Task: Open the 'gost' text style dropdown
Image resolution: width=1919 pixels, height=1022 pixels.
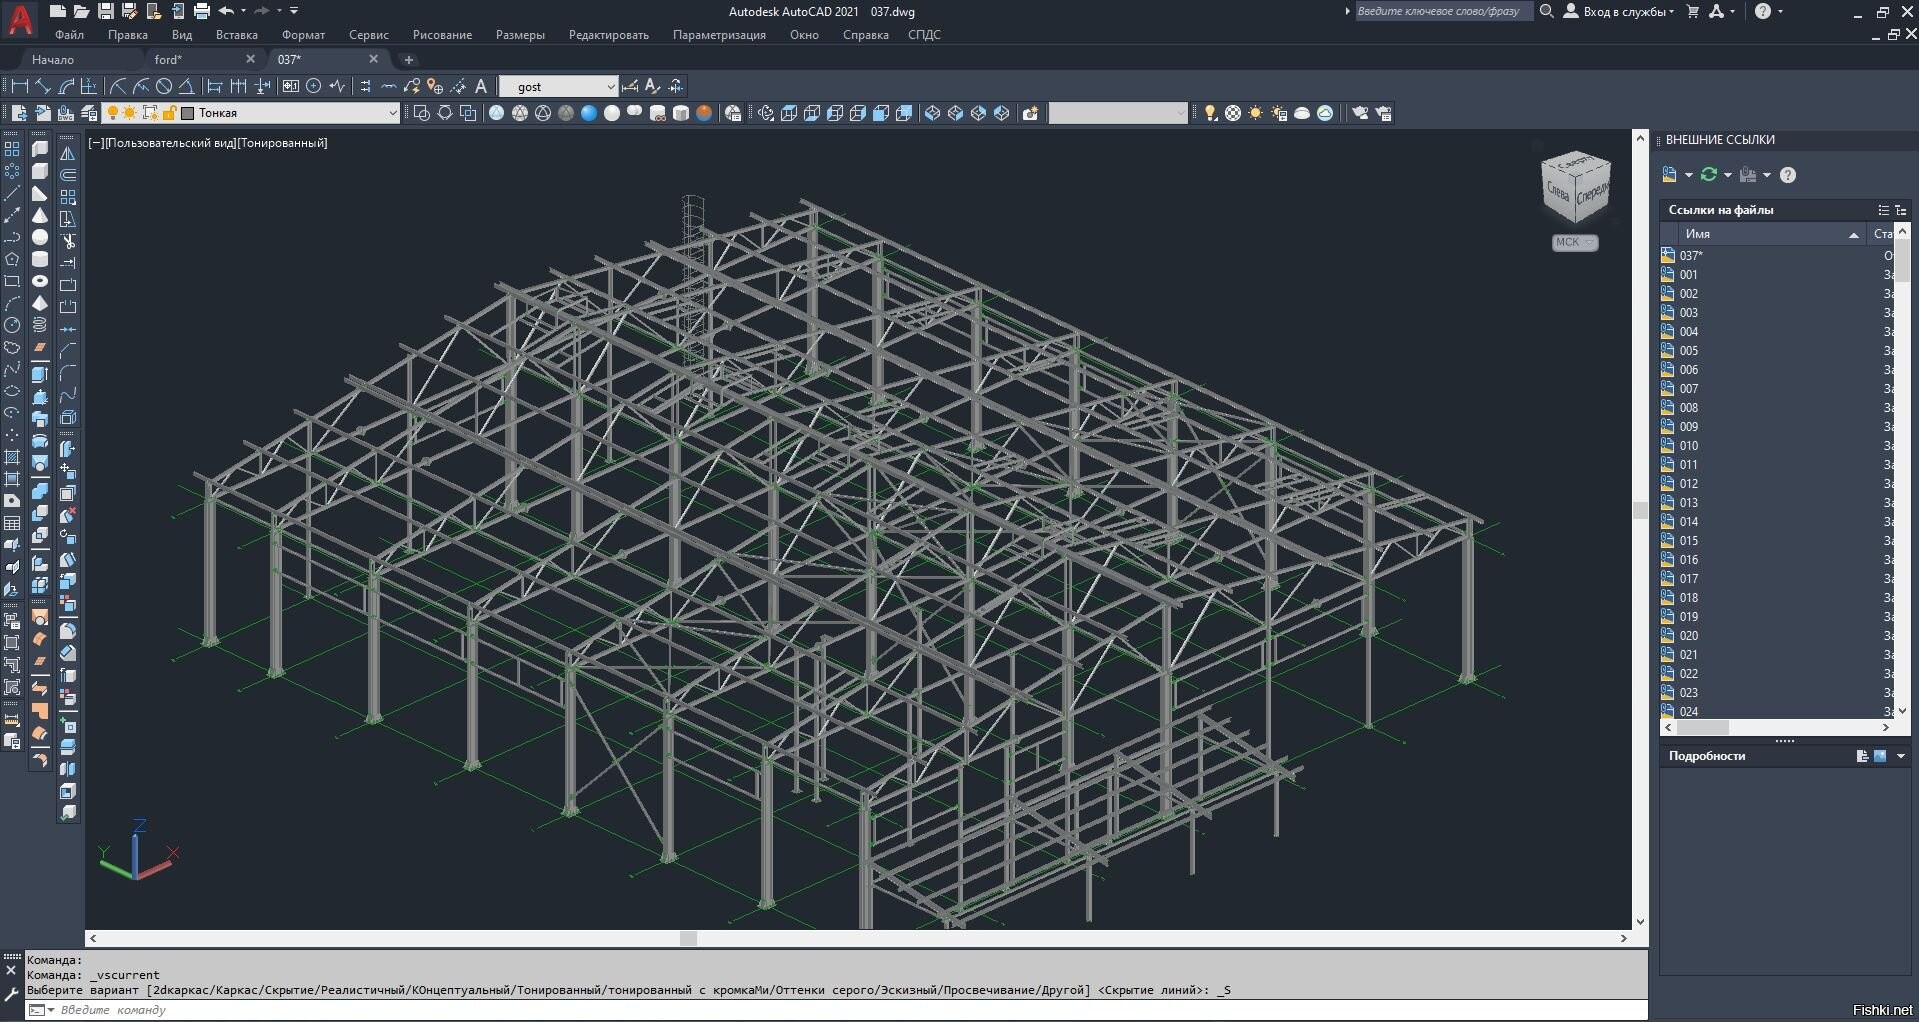Action: [x=559, y=87]
